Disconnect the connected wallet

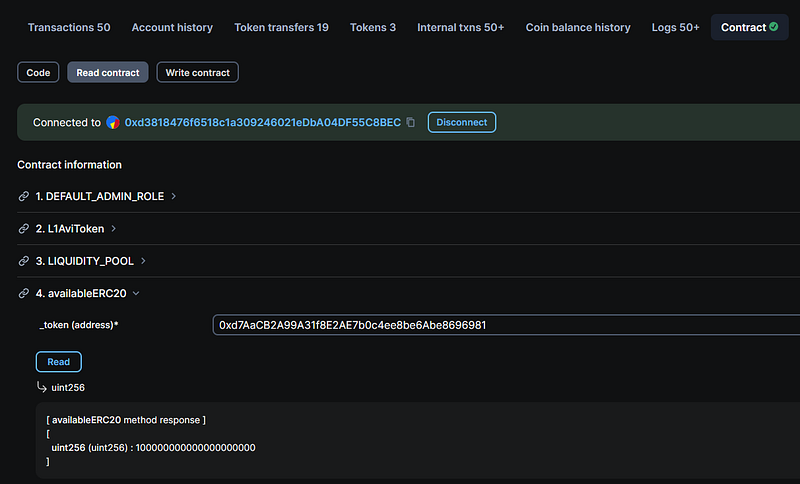pyautogui.click(x=462, y=122)
